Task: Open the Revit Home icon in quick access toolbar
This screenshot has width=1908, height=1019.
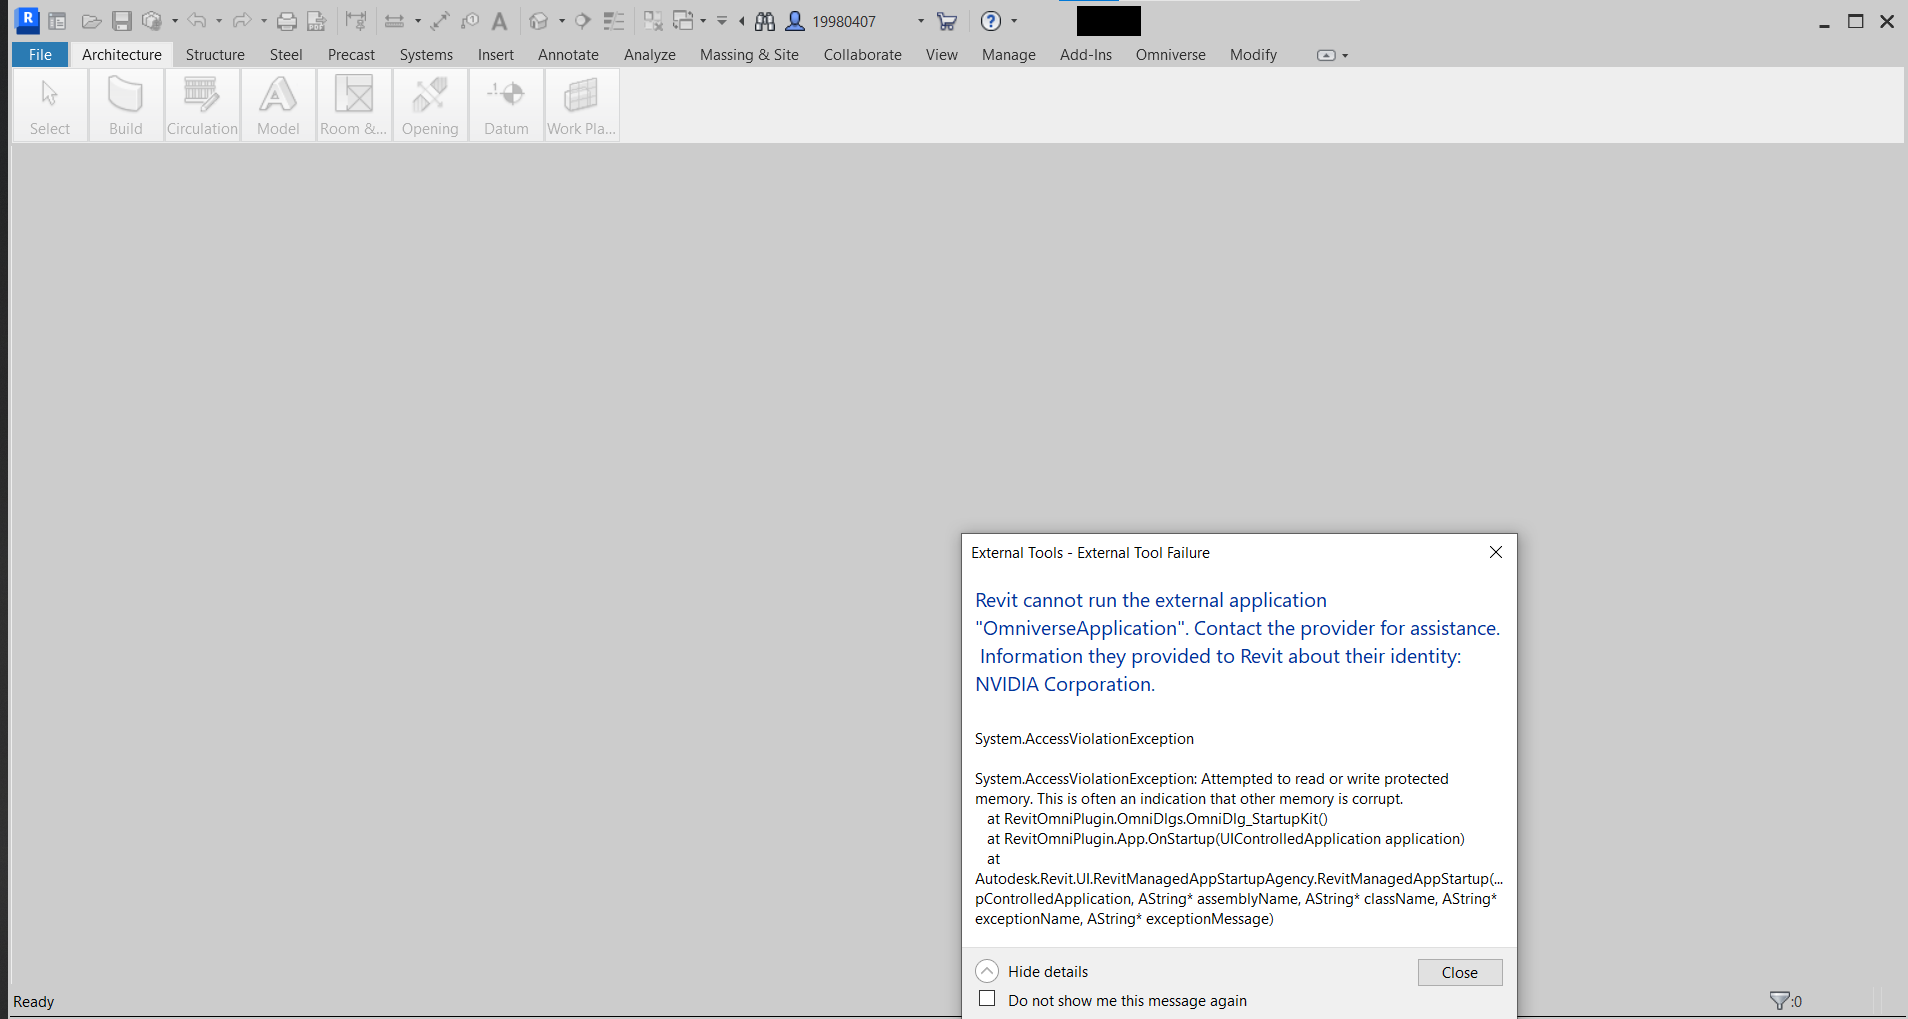Action: [58, 21]
